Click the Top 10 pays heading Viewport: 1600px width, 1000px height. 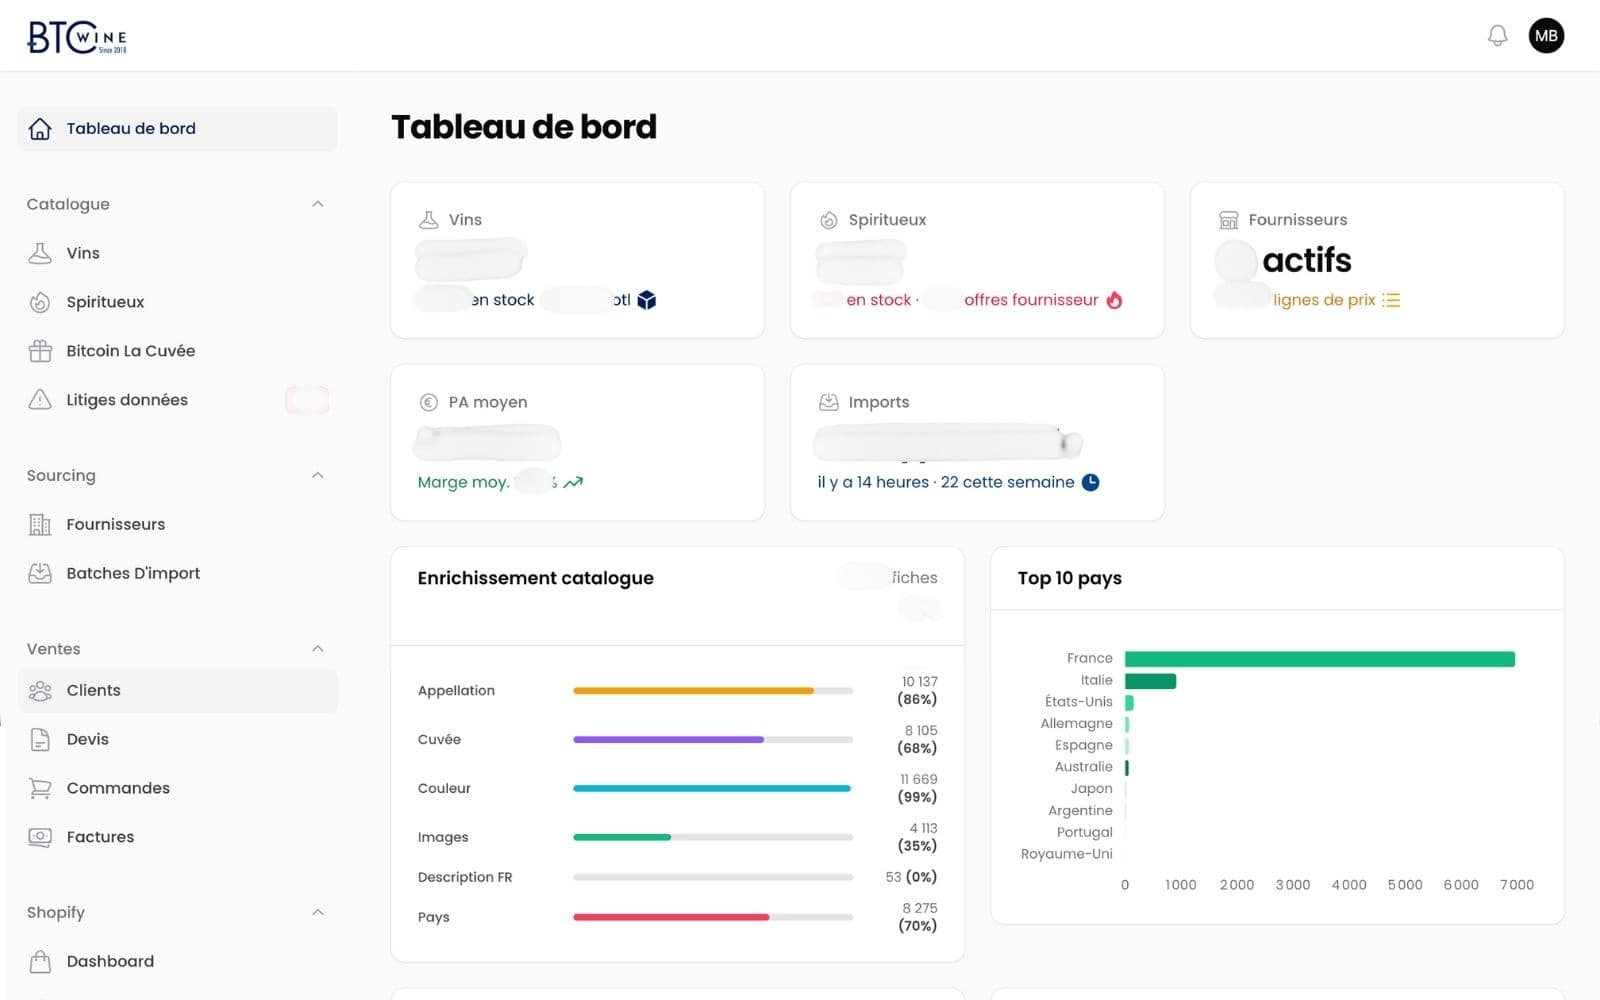1069,578
